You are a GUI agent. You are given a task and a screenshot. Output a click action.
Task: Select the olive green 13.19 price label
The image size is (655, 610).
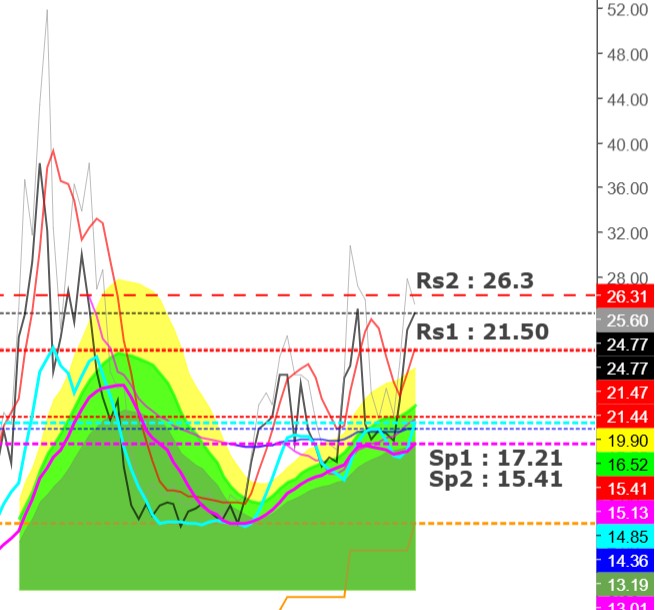pos(624,585)
